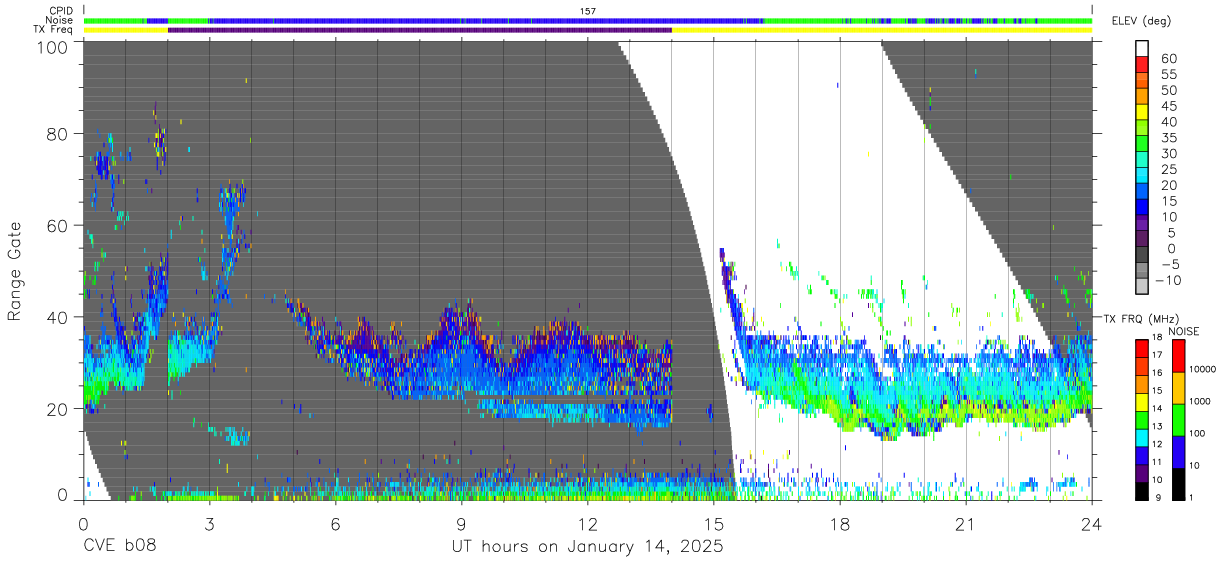Click the '60' tick on the Range Gate axis
This screenshot has height=567, width=1228.
58,225
